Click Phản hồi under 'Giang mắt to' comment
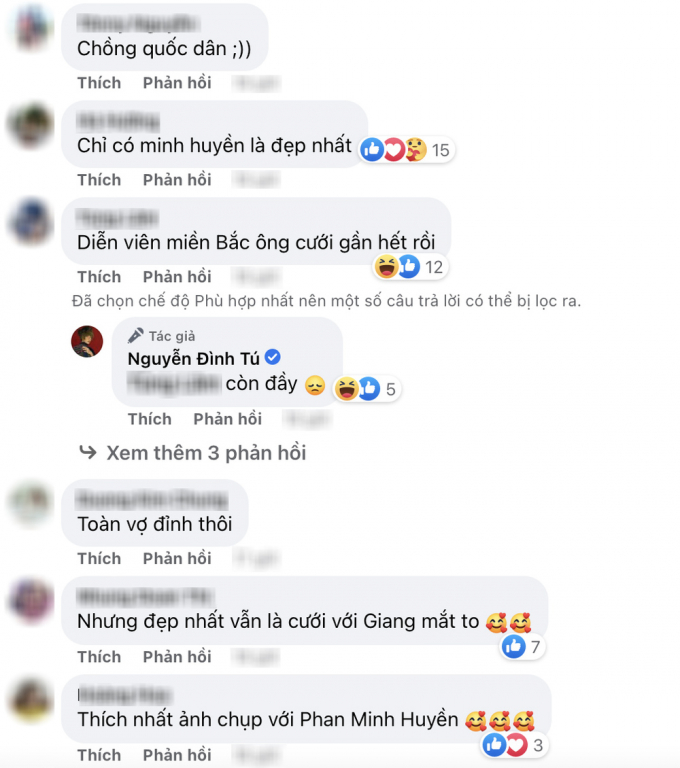680x768 pixels. coord(177,656)
